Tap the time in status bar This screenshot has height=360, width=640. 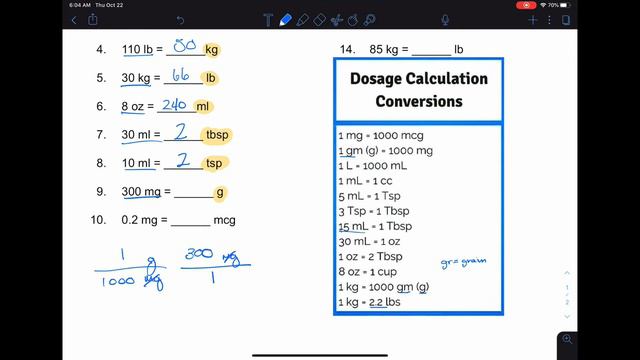tap(80, 5)
